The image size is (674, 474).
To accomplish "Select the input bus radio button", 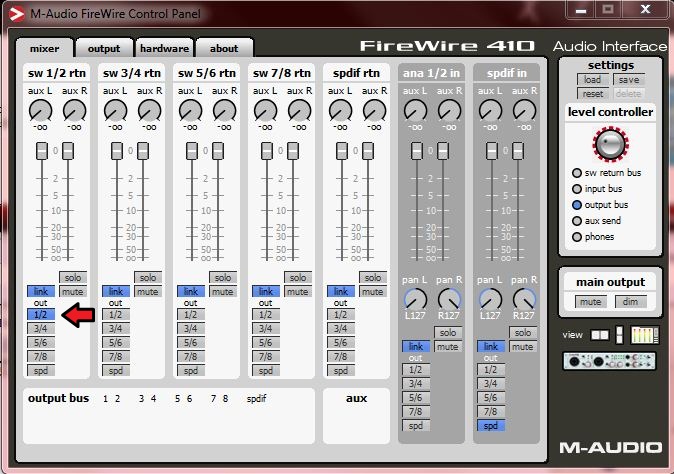I will (x=577, y=189).
